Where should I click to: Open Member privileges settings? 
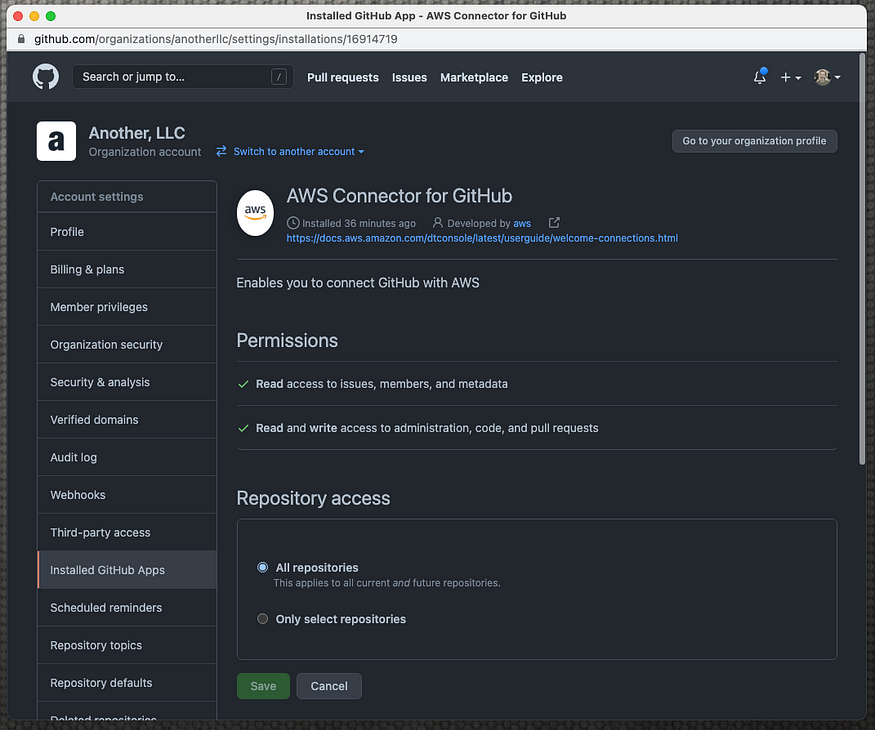pos(127,307)
